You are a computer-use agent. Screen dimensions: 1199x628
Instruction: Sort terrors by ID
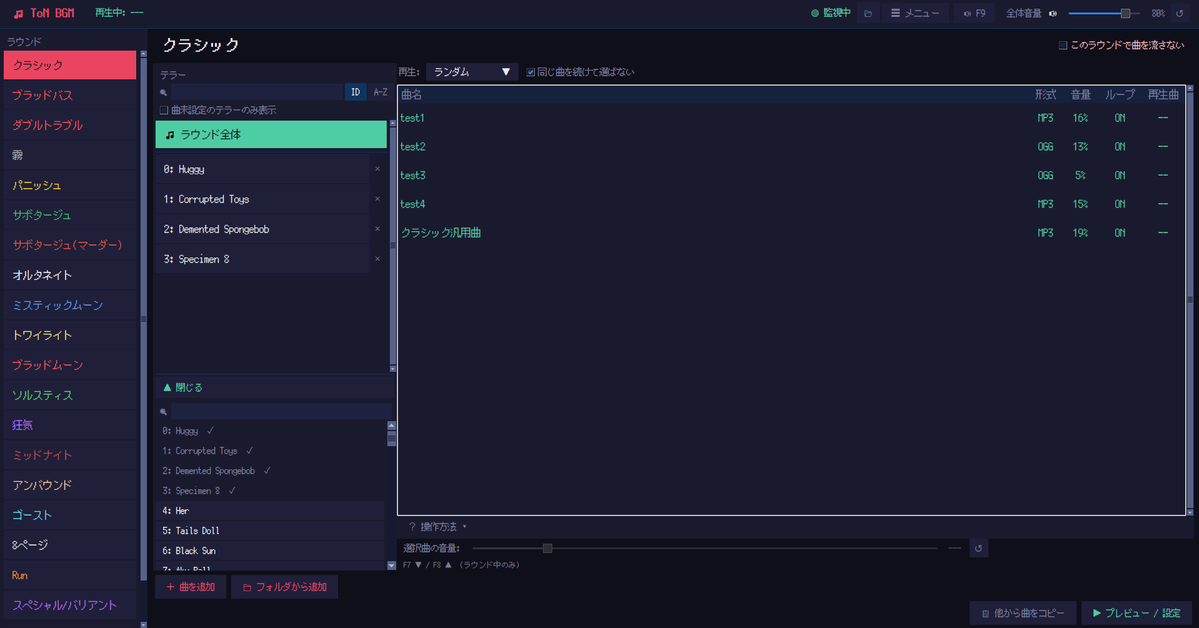pyautogui.click(x=356, y=92)
